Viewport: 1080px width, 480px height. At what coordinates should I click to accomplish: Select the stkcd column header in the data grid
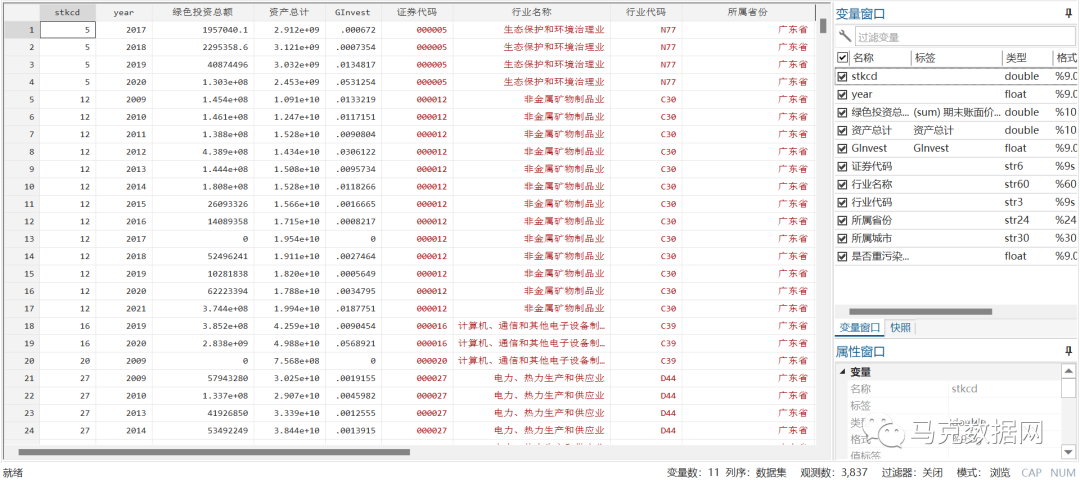[x=68, y=12]
